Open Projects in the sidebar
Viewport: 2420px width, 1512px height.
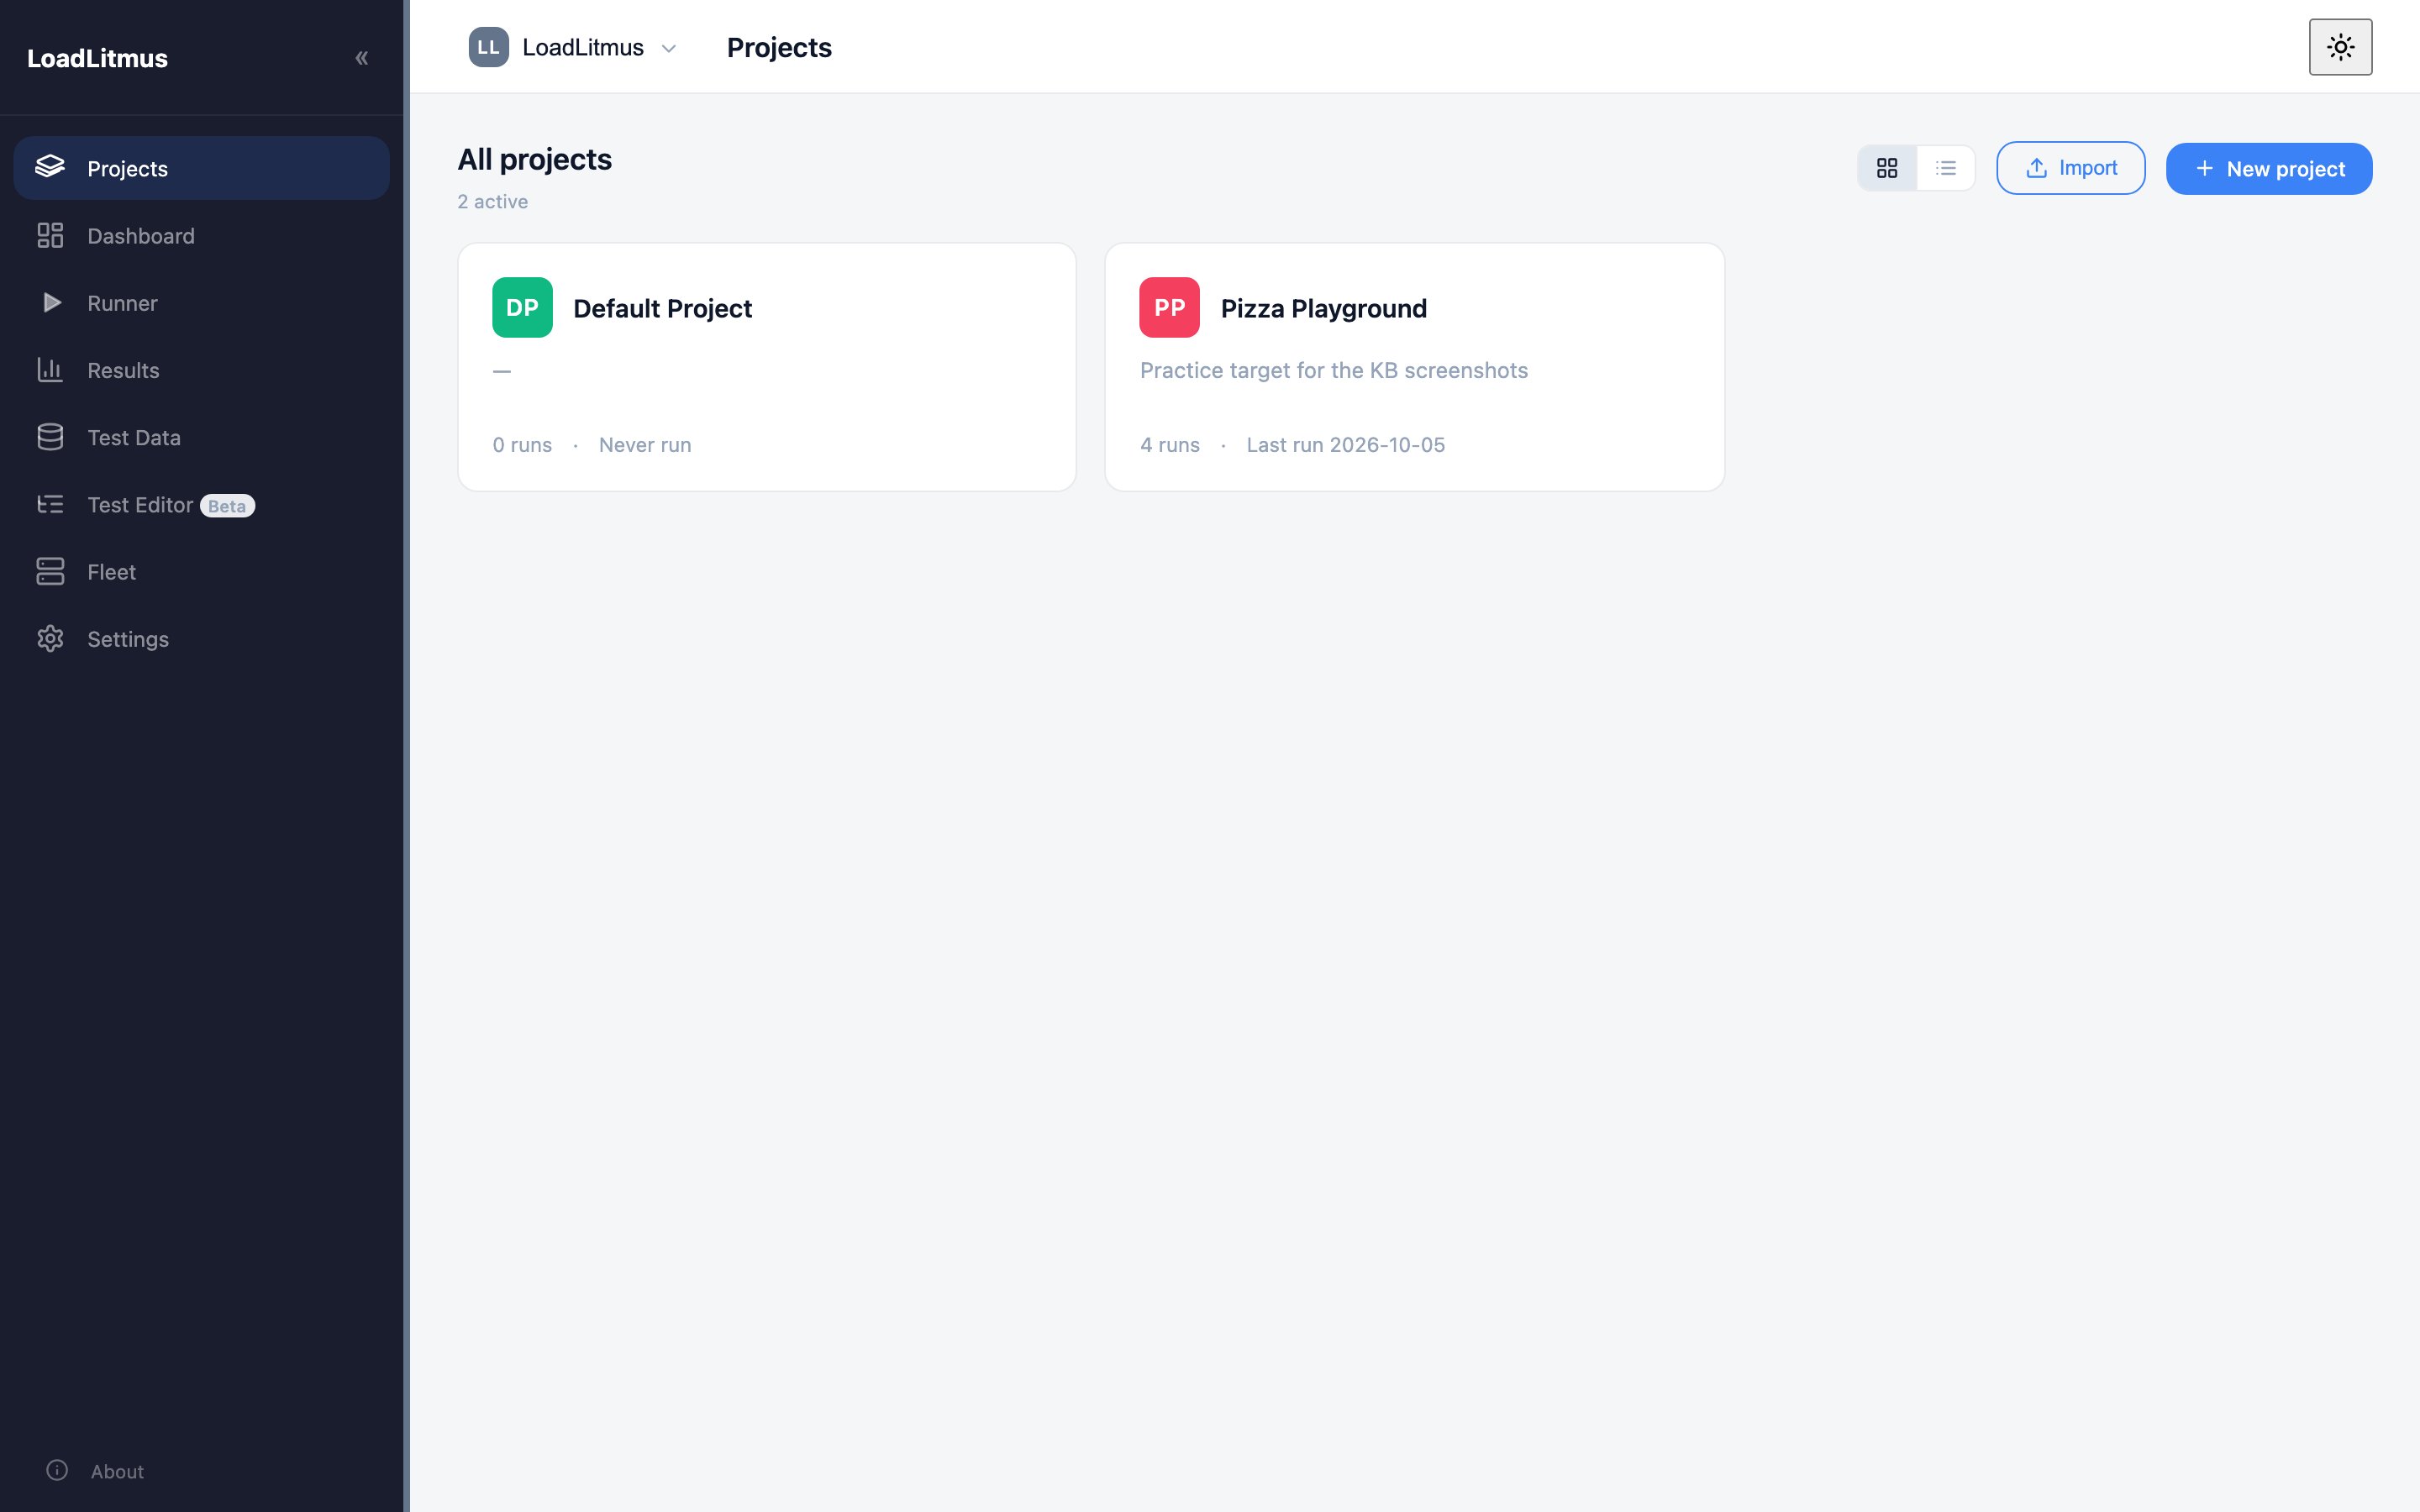pos(201,168)
